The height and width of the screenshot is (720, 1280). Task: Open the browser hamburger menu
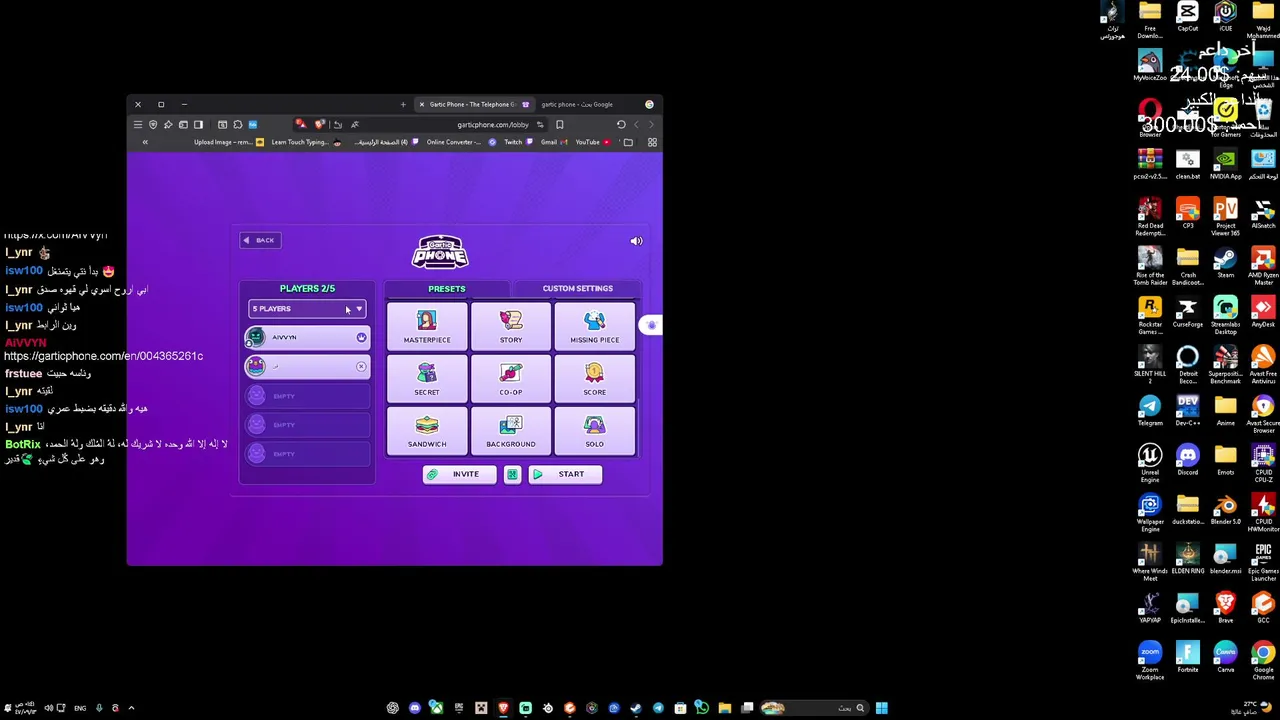point(138,125)
